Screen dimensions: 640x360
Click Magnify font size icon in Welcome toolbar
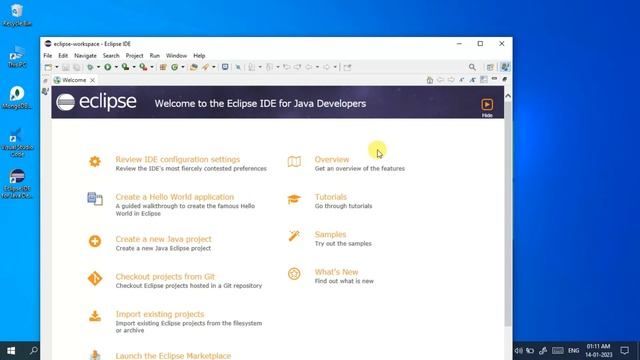click(472, 80)
